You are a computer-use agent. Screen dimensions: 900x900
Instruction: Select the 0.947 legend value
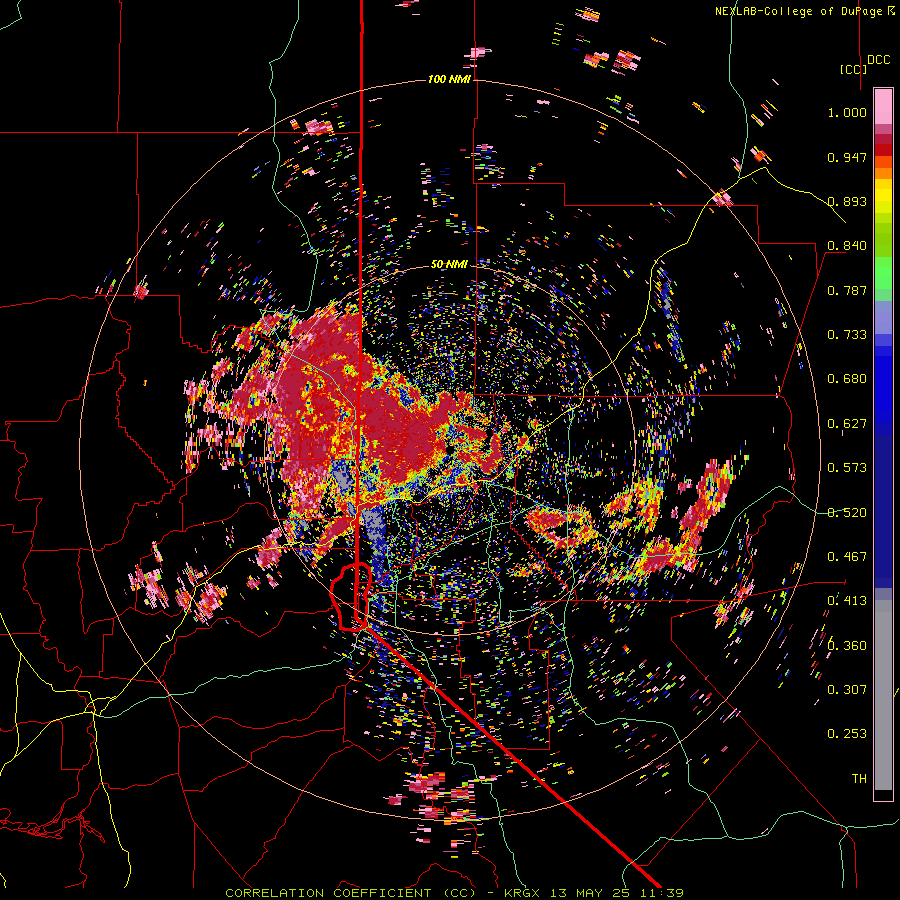click(847, 157)
